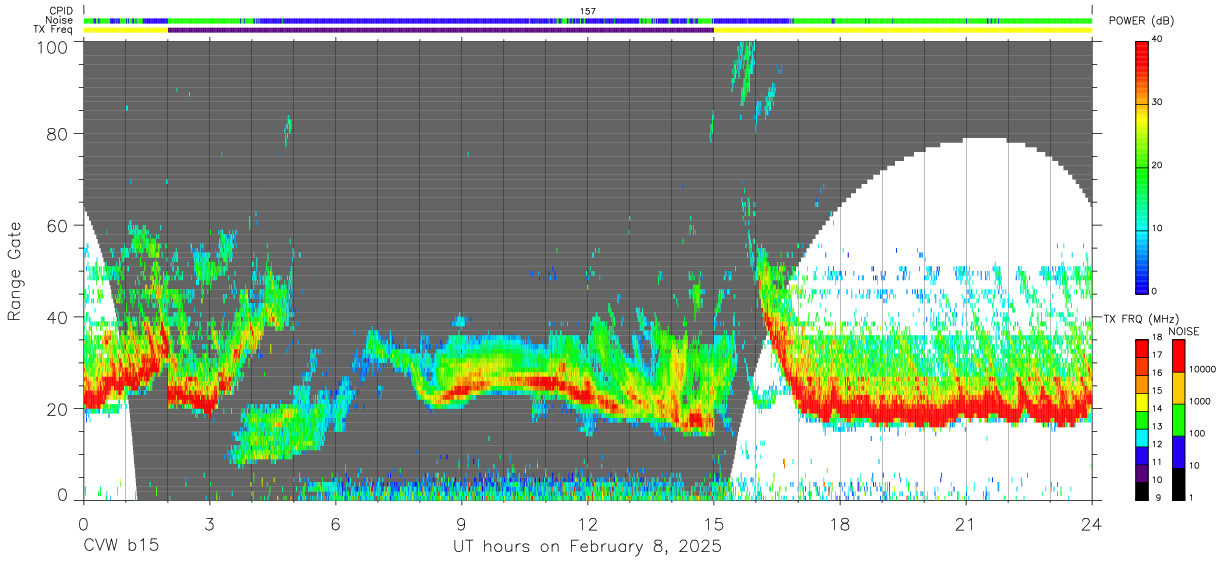Click the range gate tick label '40'
The image size is (1228, 567).
(59, 317)
